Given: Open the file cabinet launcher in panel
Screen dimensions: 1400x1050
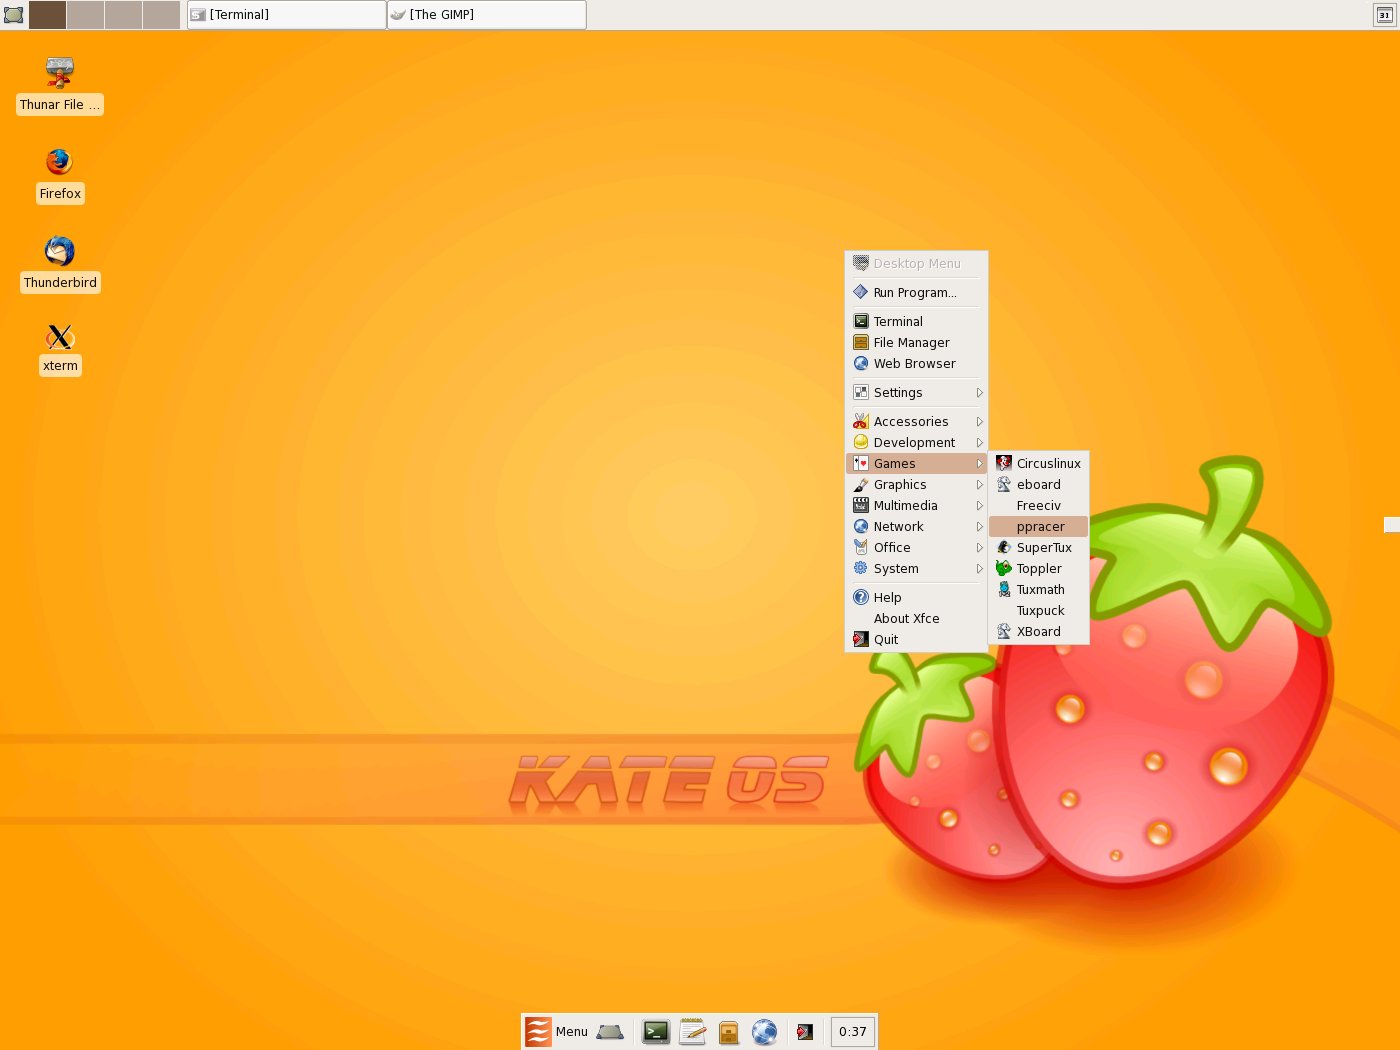Looking at the screenshot, I should coord(729,1031).
